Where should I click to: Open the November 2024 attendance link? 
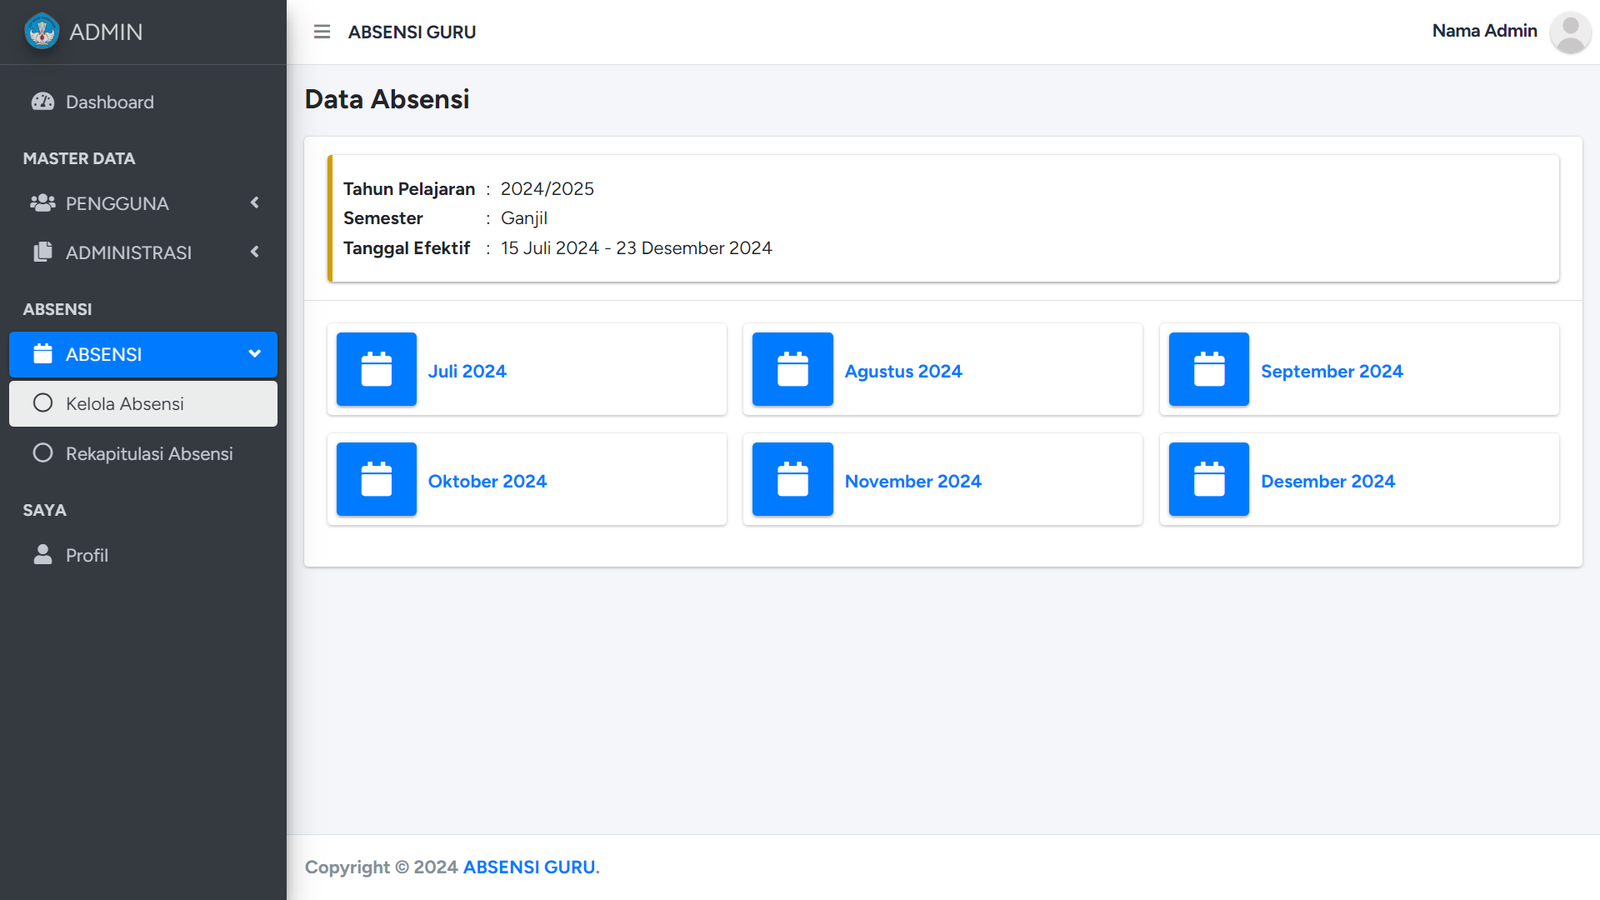[x=912, y=481]
